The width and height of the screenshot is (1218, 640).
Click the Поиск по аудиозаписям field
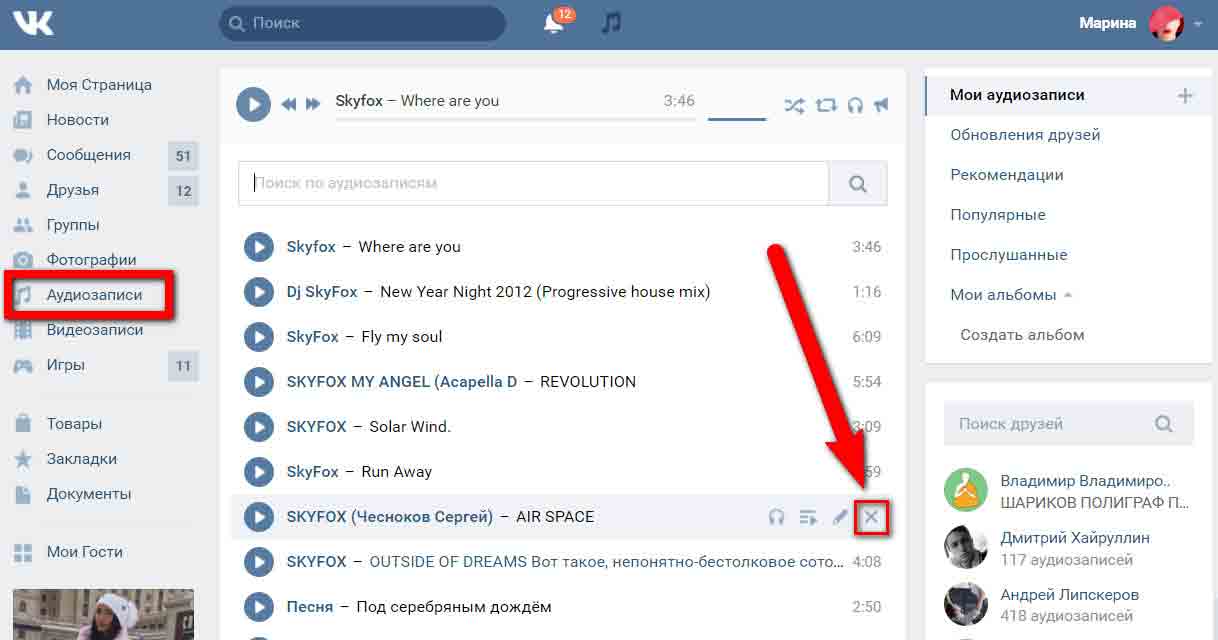534,184
